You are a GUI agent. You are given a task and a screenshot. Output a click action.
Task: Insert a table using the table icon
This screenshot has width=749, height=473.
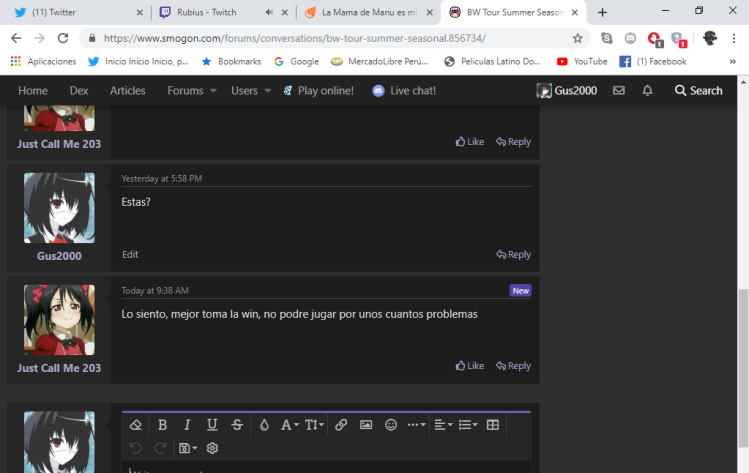pyautogui.click(x=492, y=425)
